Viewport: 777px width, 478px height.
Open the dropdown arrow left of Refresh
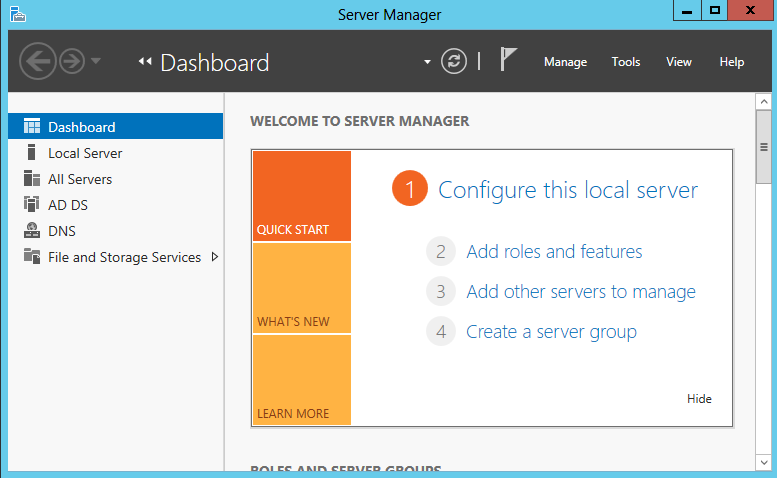click(427, 62)
